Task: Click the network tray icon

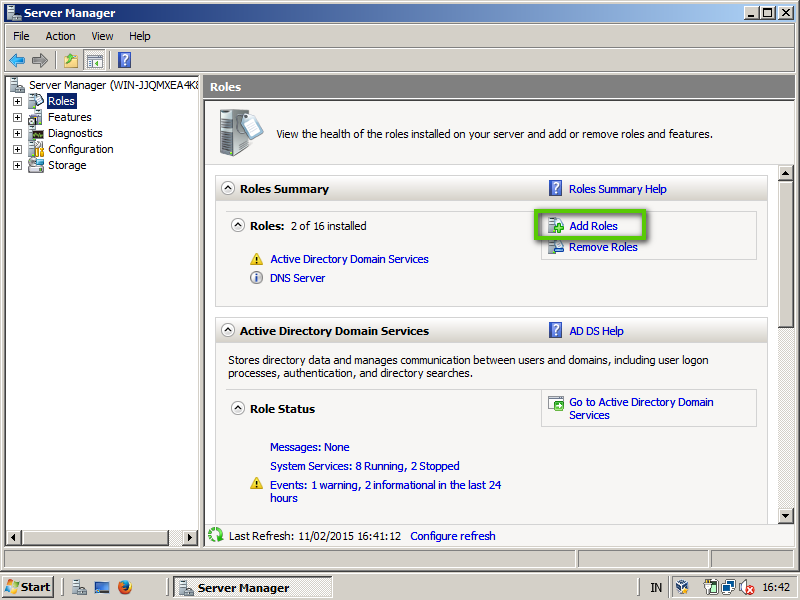Action: (x=729, y=588)
